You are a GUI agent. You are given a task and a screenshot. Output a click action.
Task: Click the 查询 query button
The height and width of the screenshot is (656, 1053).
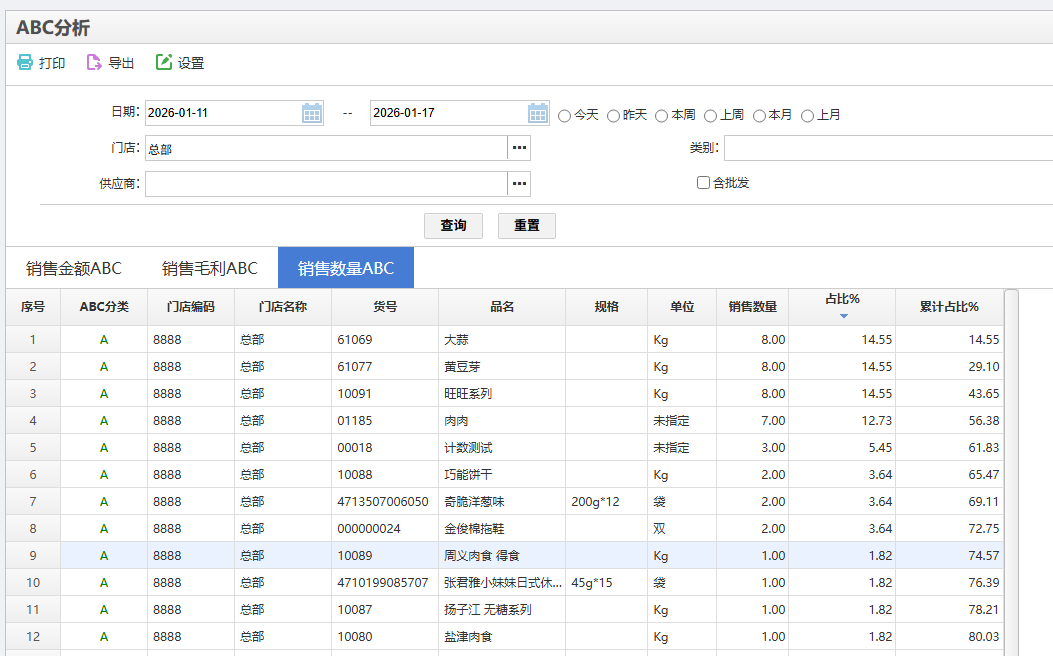tap(453, 225)
